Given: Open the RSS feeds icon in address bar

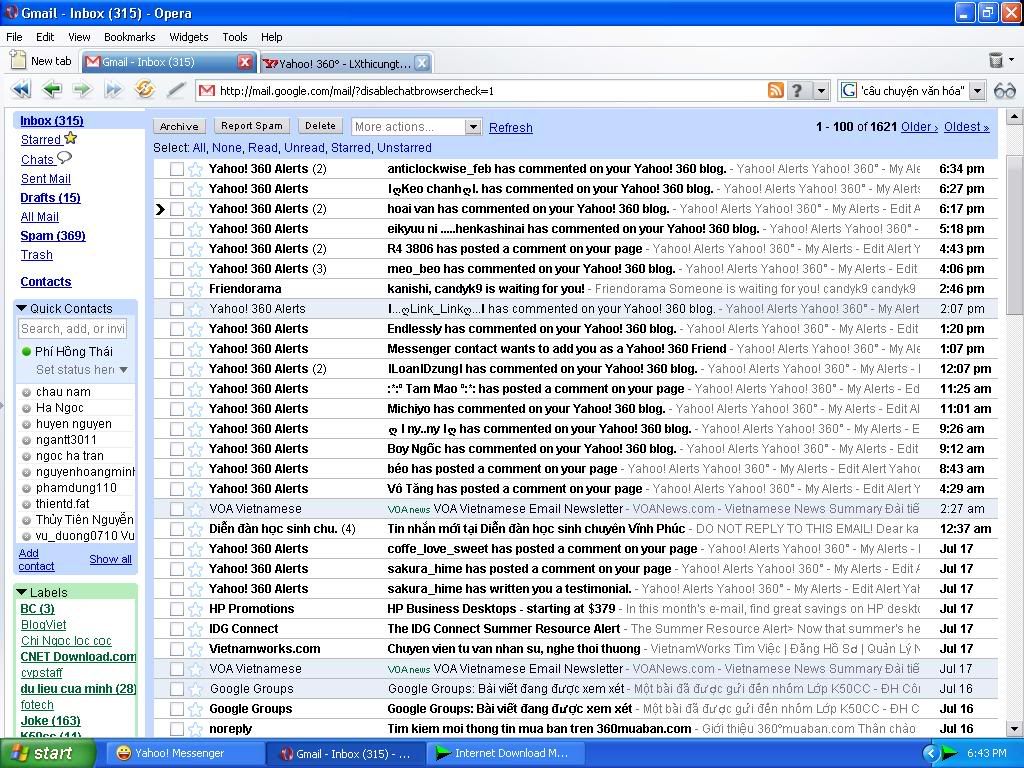Looking at the screenshot, I should point(775,89).
